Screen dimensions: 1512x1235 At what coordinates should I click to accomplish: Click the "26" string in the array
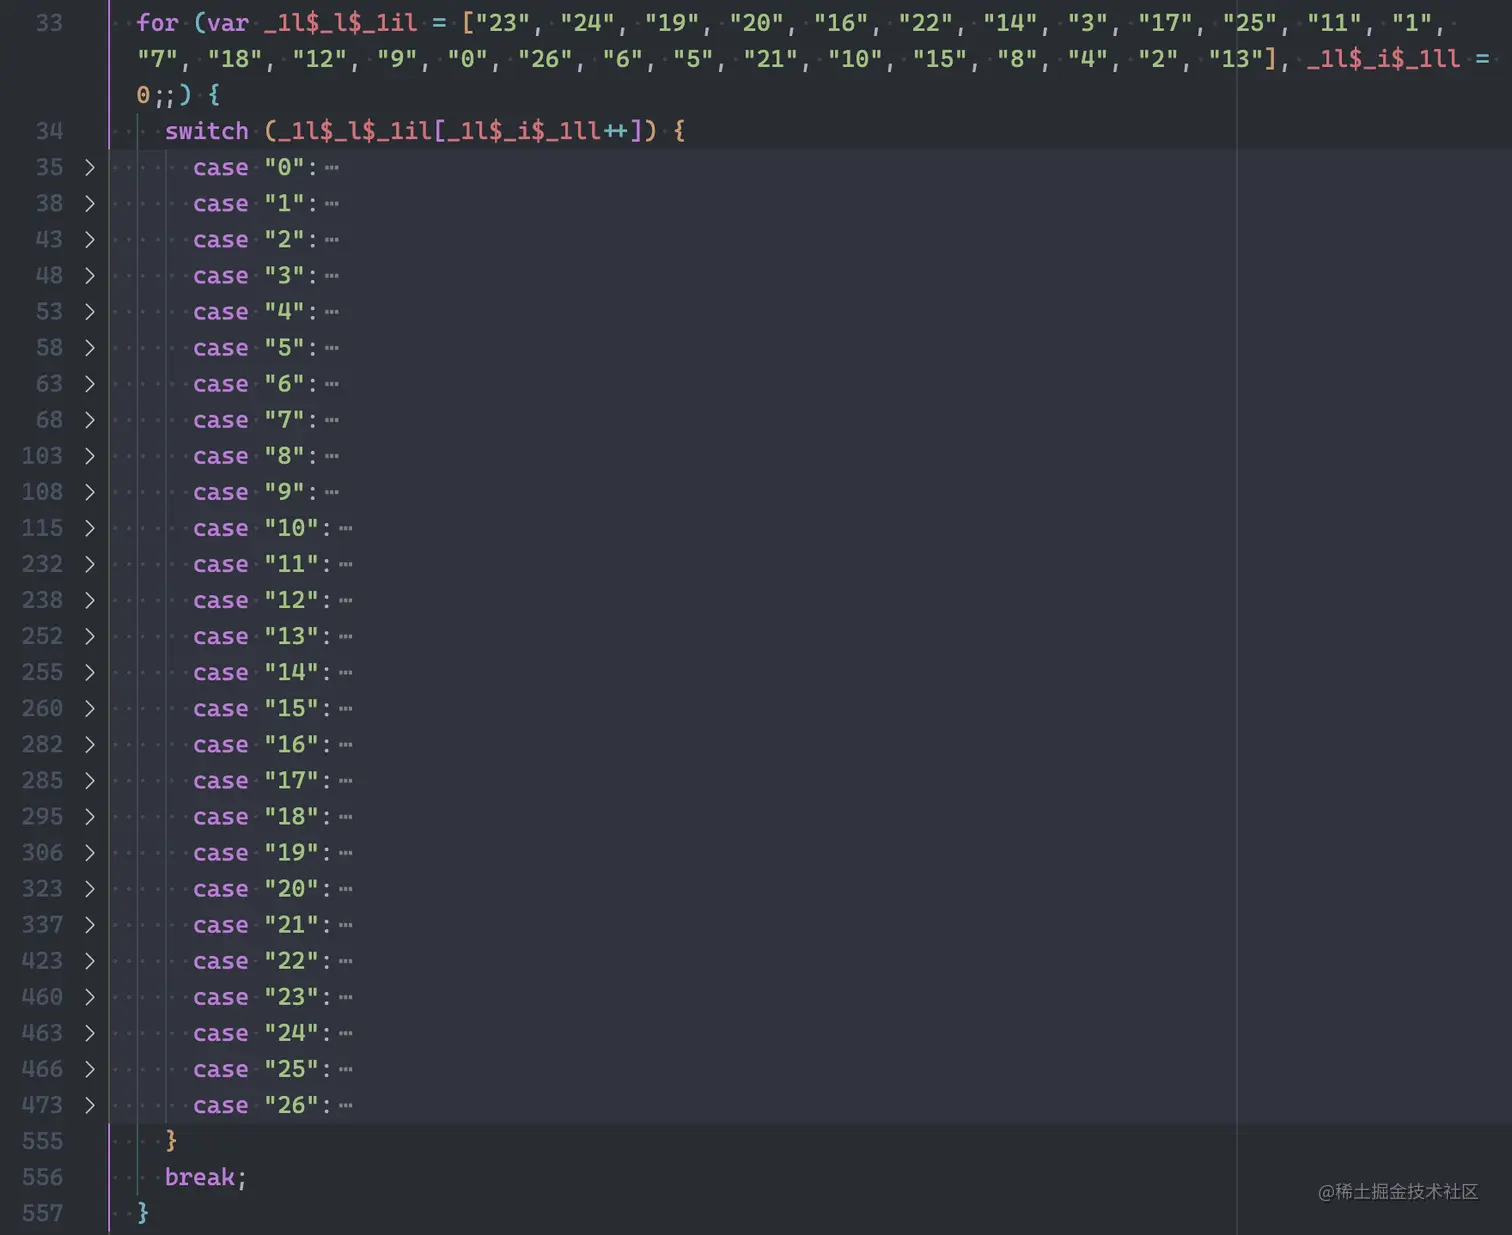tap(545, 58)
